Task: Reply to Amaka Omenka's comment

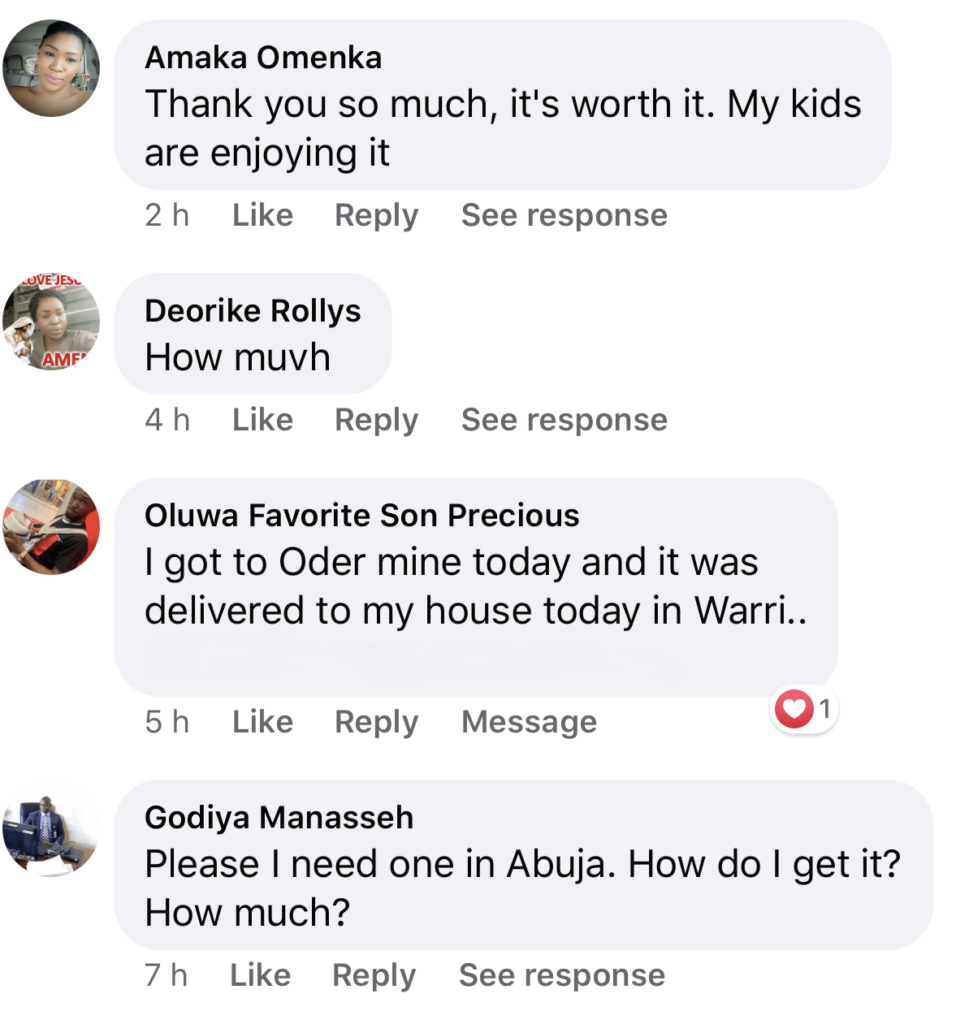Action: [376, 215]
